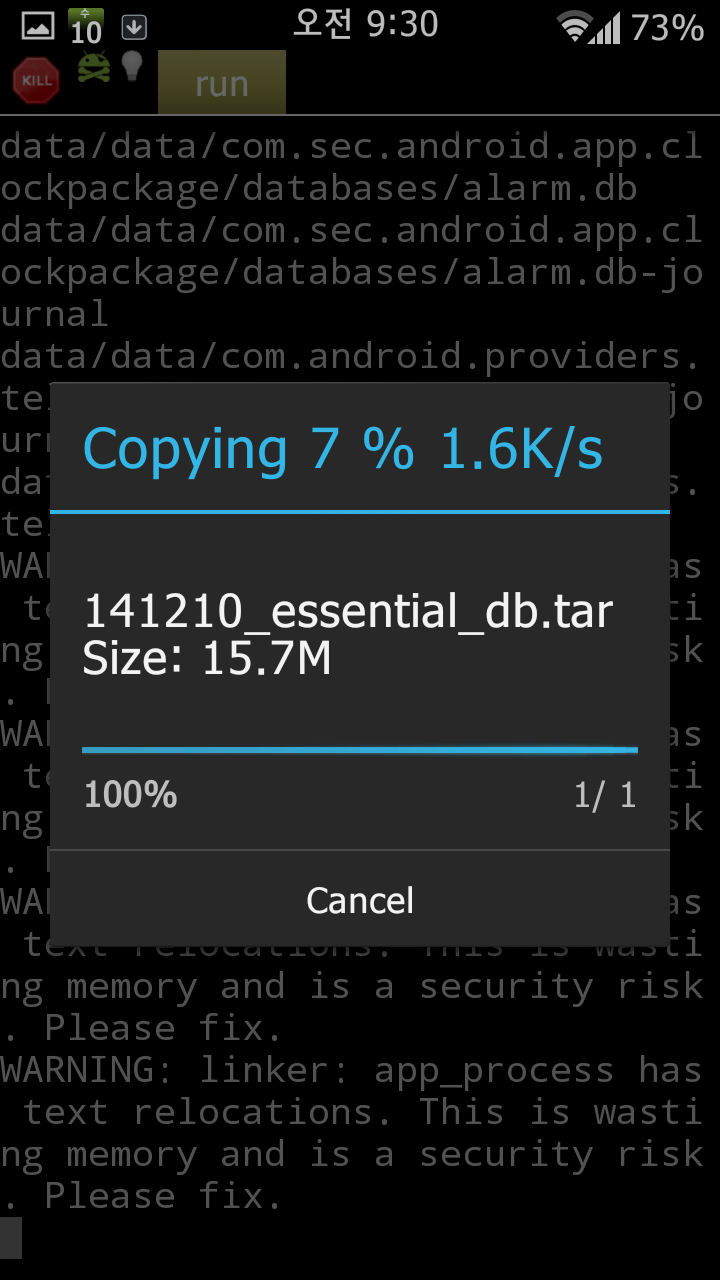Open the calendar notification showing 10
This screenshot has width=720, height=1280.
tap(86, 27)
